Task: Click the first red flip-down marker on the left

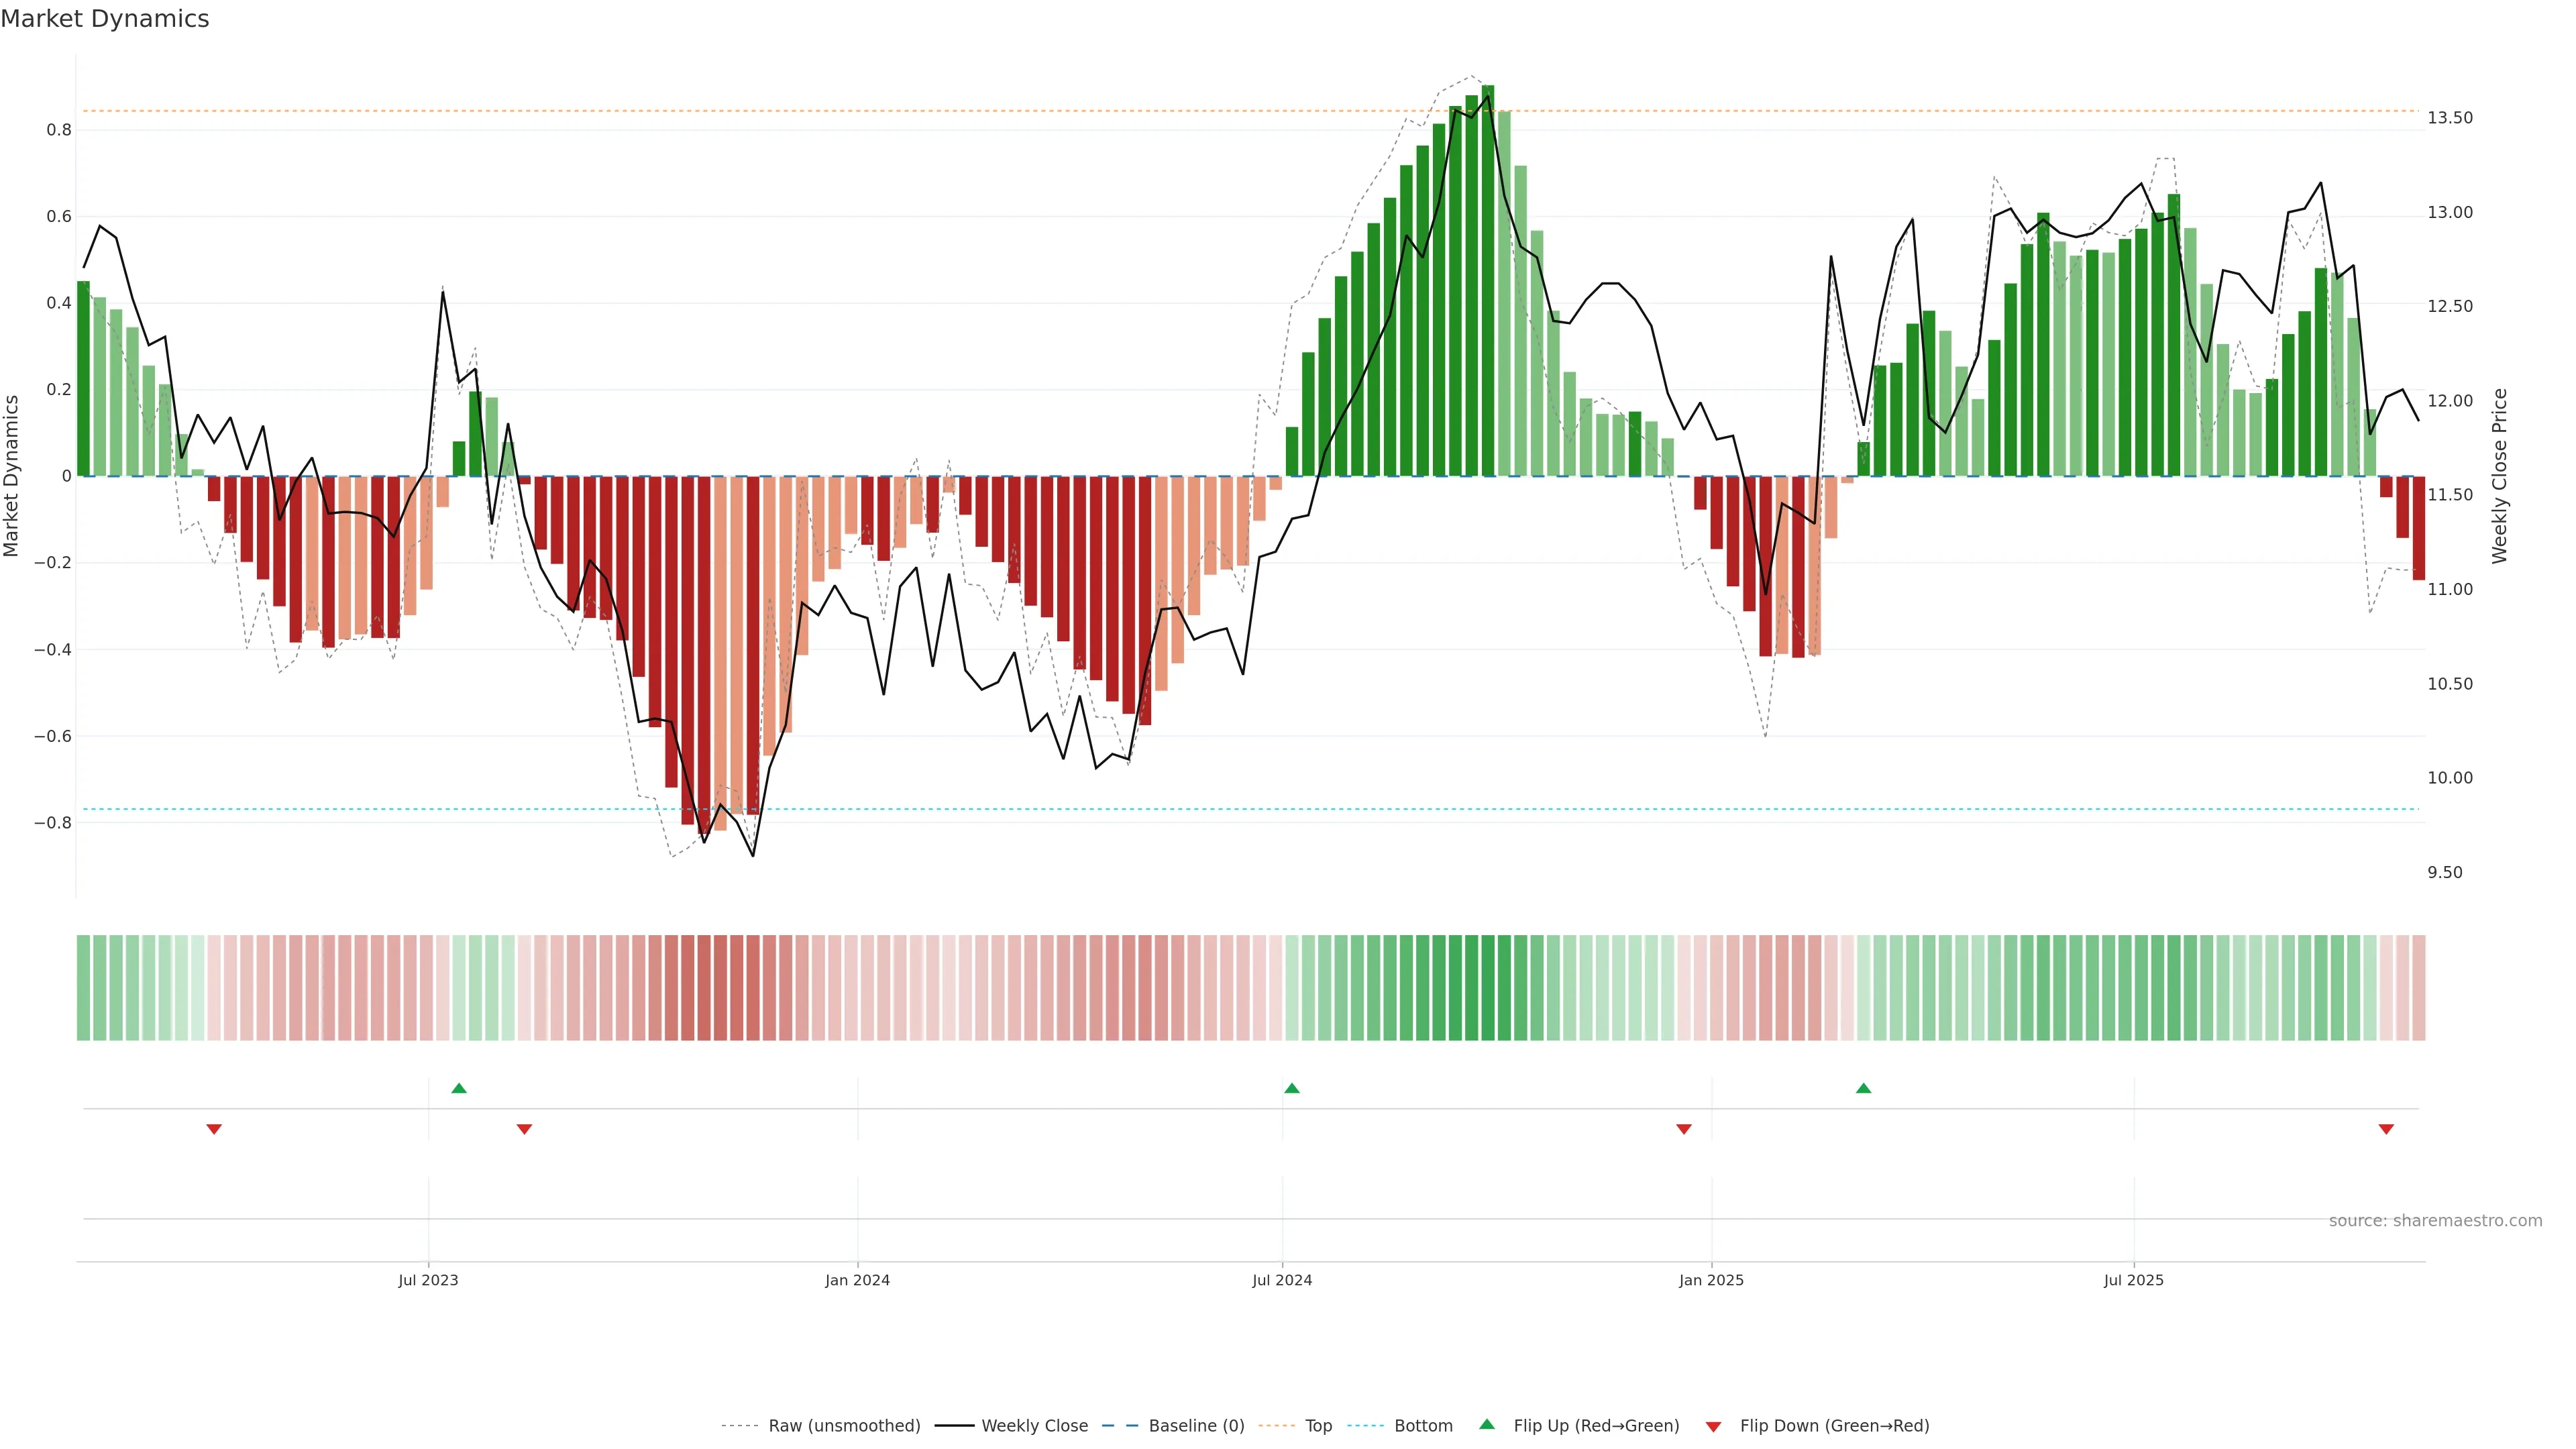Action: tap(214, 1129)
